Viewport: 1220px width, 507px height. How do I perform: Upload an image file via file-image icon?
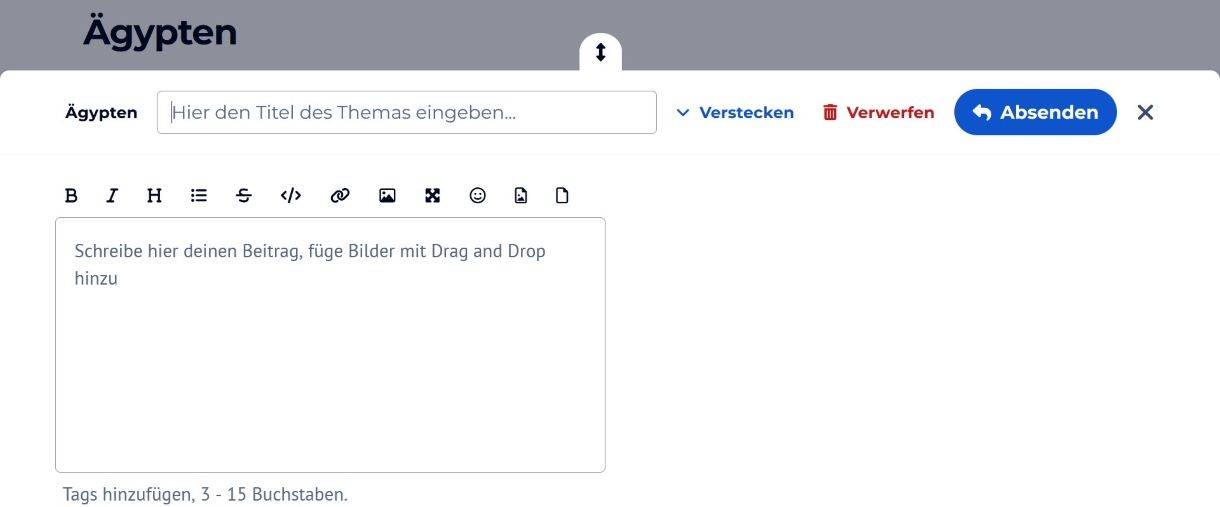tap(521, 196)
